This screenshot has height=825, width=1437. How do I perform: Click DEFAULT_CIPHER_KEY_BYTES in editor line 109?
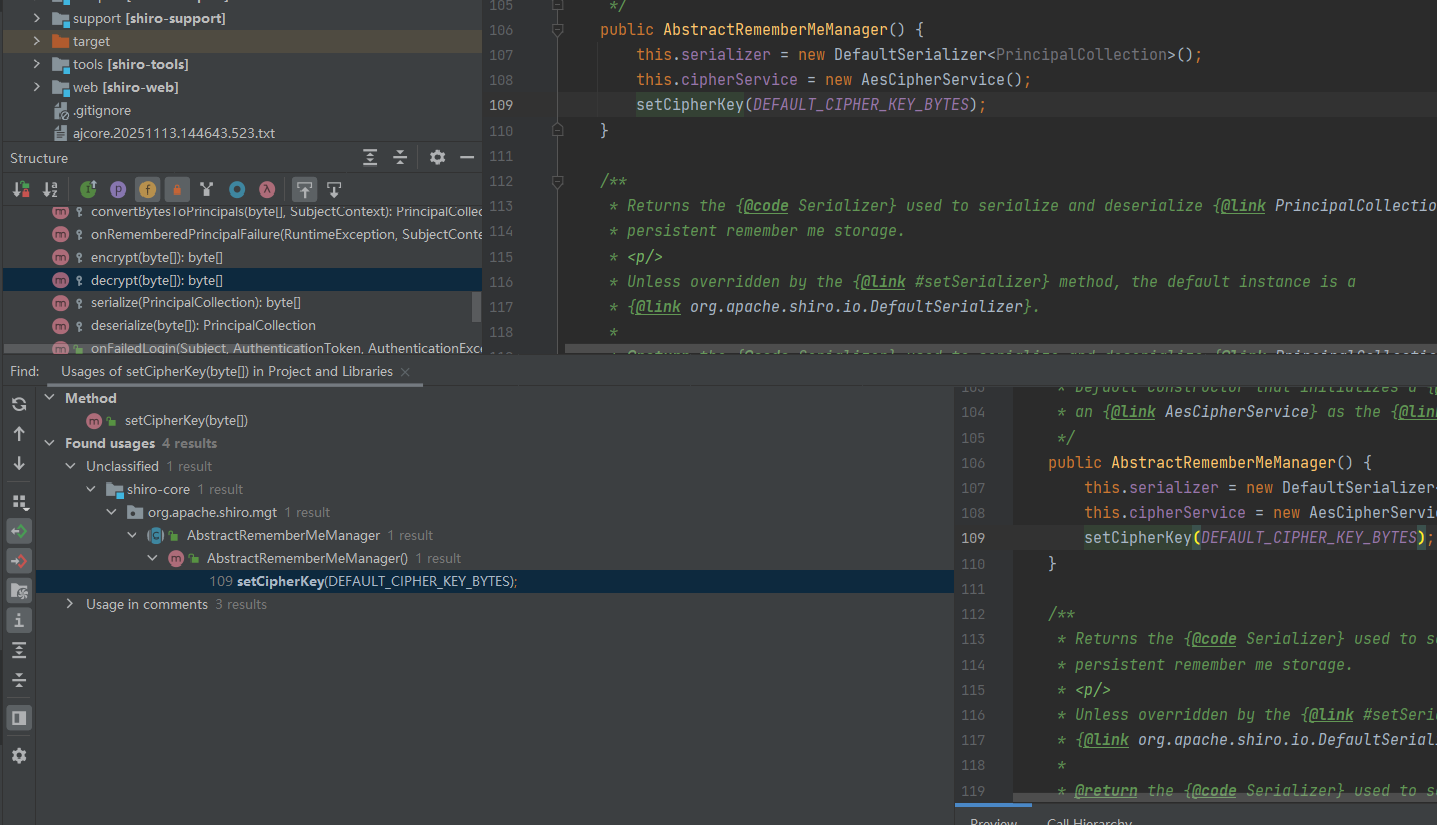[x=860, y=105]
